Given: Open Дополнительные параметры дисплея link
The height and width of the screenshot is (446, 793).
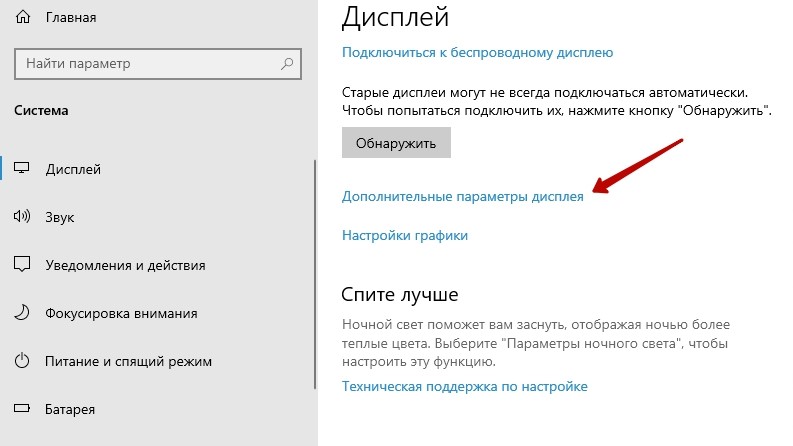Looking at the screenshot, I should [x=463, y=196].
